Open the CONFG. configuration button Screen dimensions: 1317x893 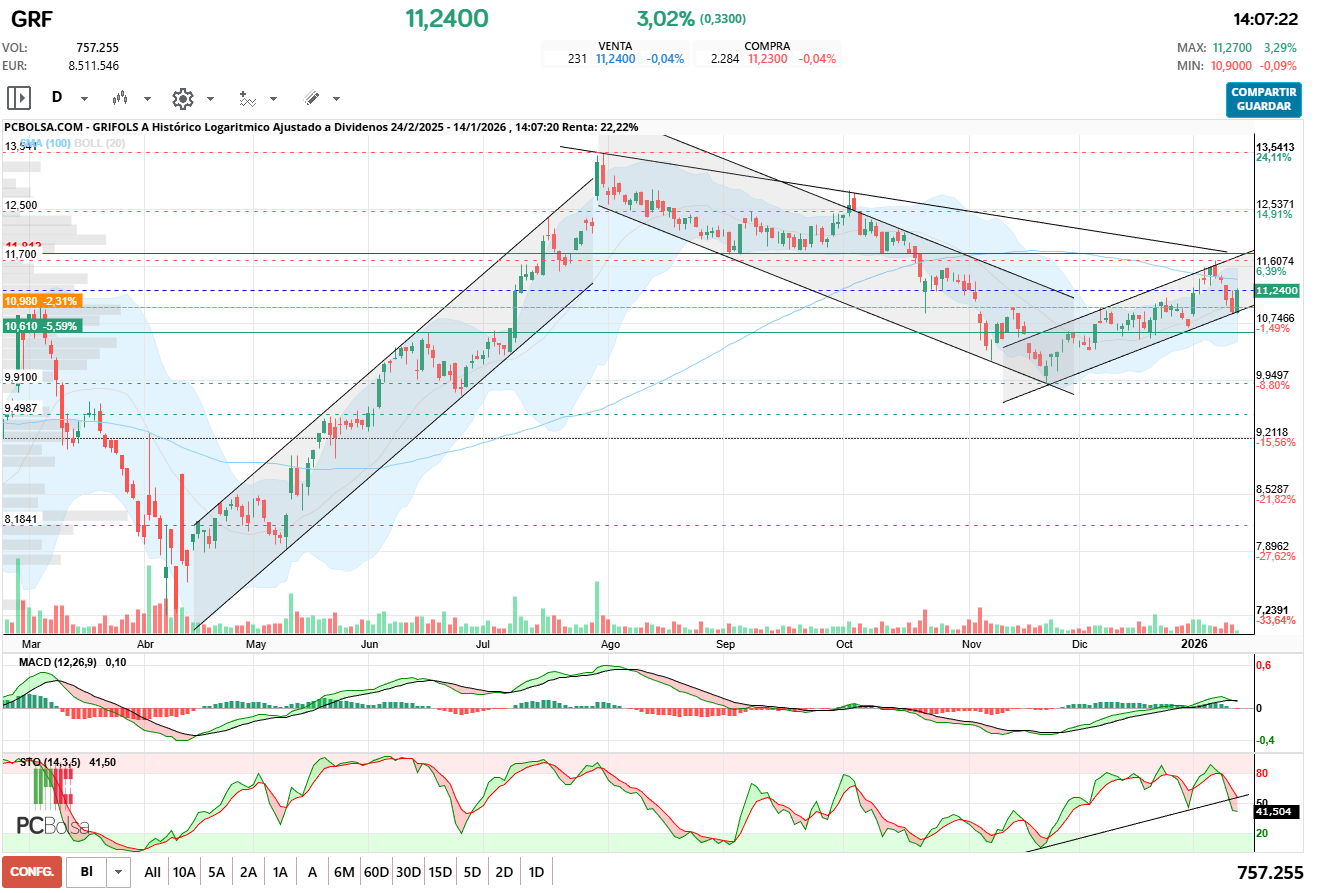click(x=32, y=872)
